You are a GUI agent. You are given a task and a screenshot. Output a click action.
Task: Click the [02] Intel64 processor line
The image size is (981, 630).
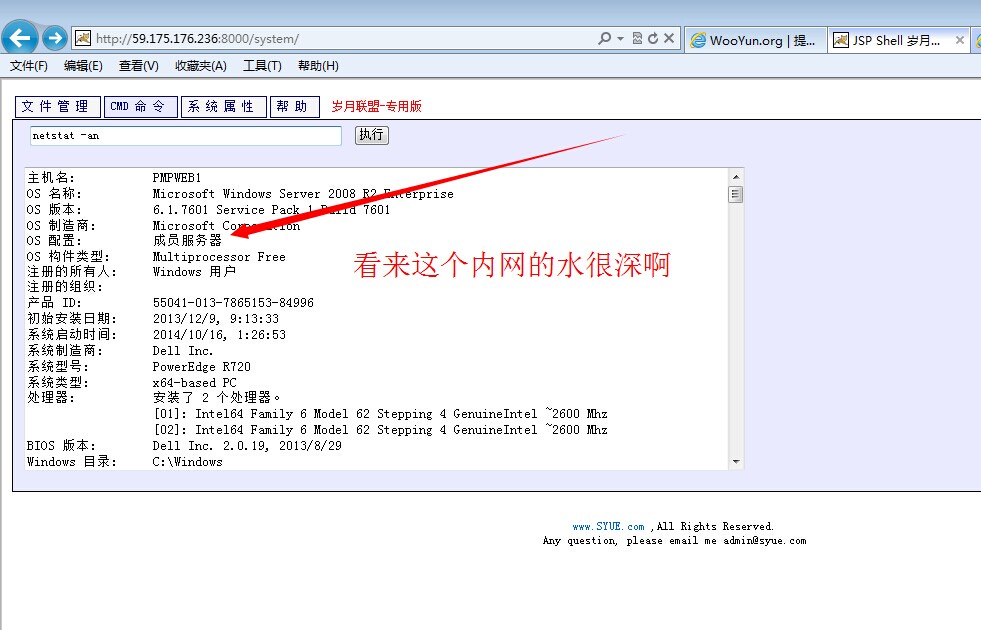point(380,430)
